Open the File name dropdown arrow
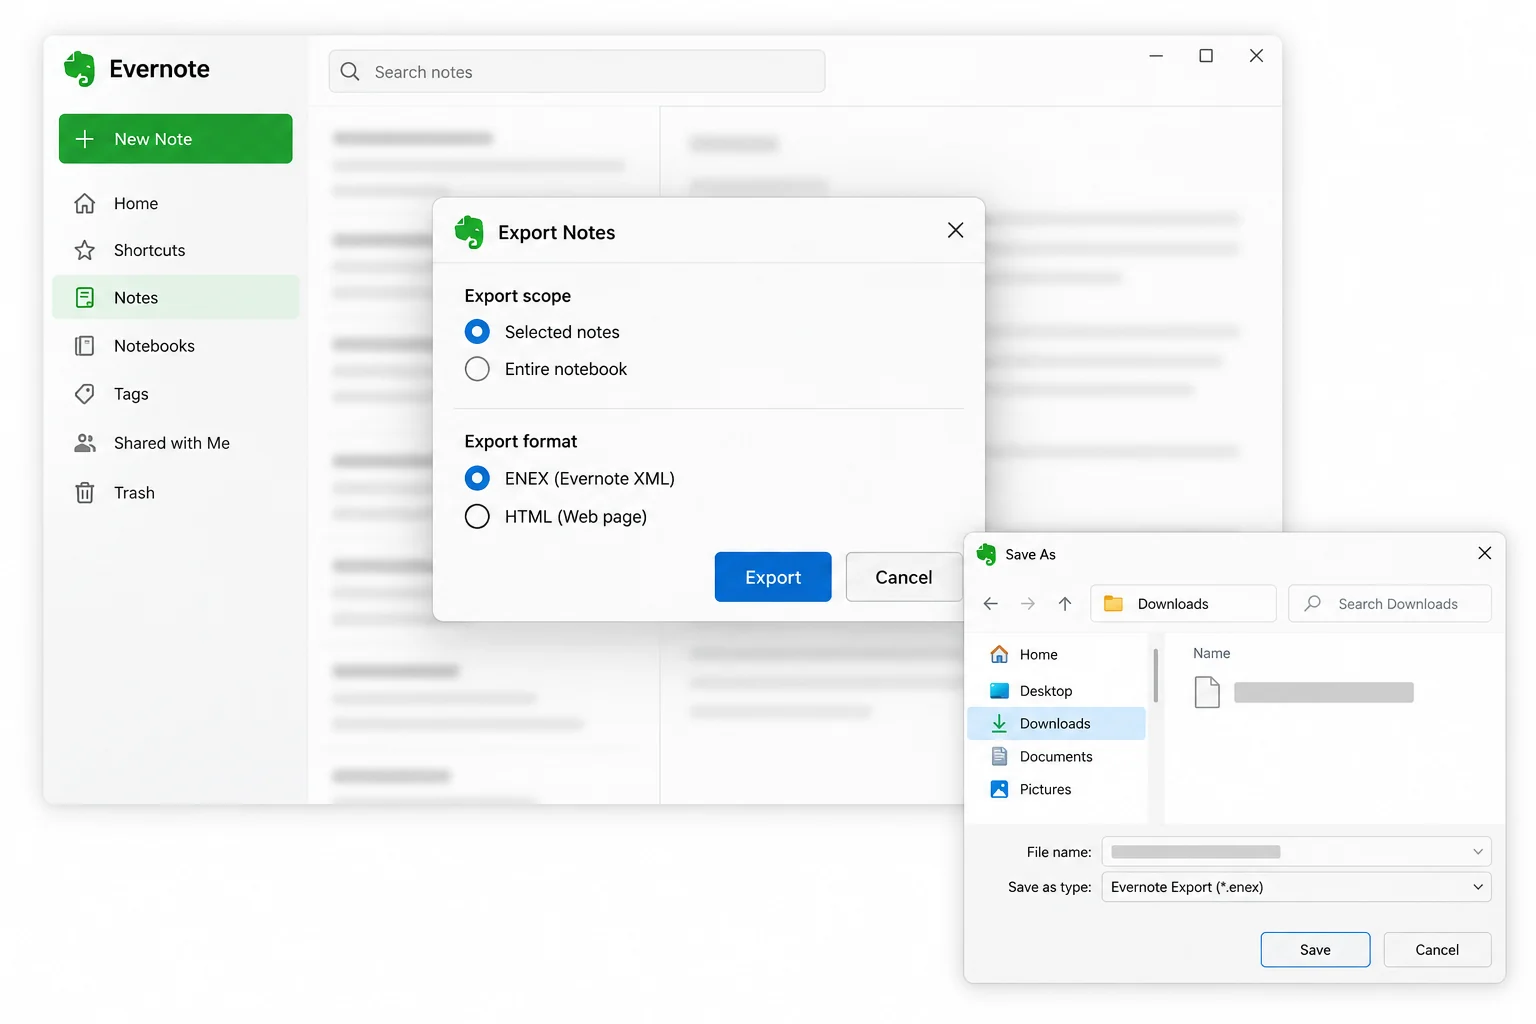The width and height of the screenshot is (1536, 1024). pos(1477,852)
